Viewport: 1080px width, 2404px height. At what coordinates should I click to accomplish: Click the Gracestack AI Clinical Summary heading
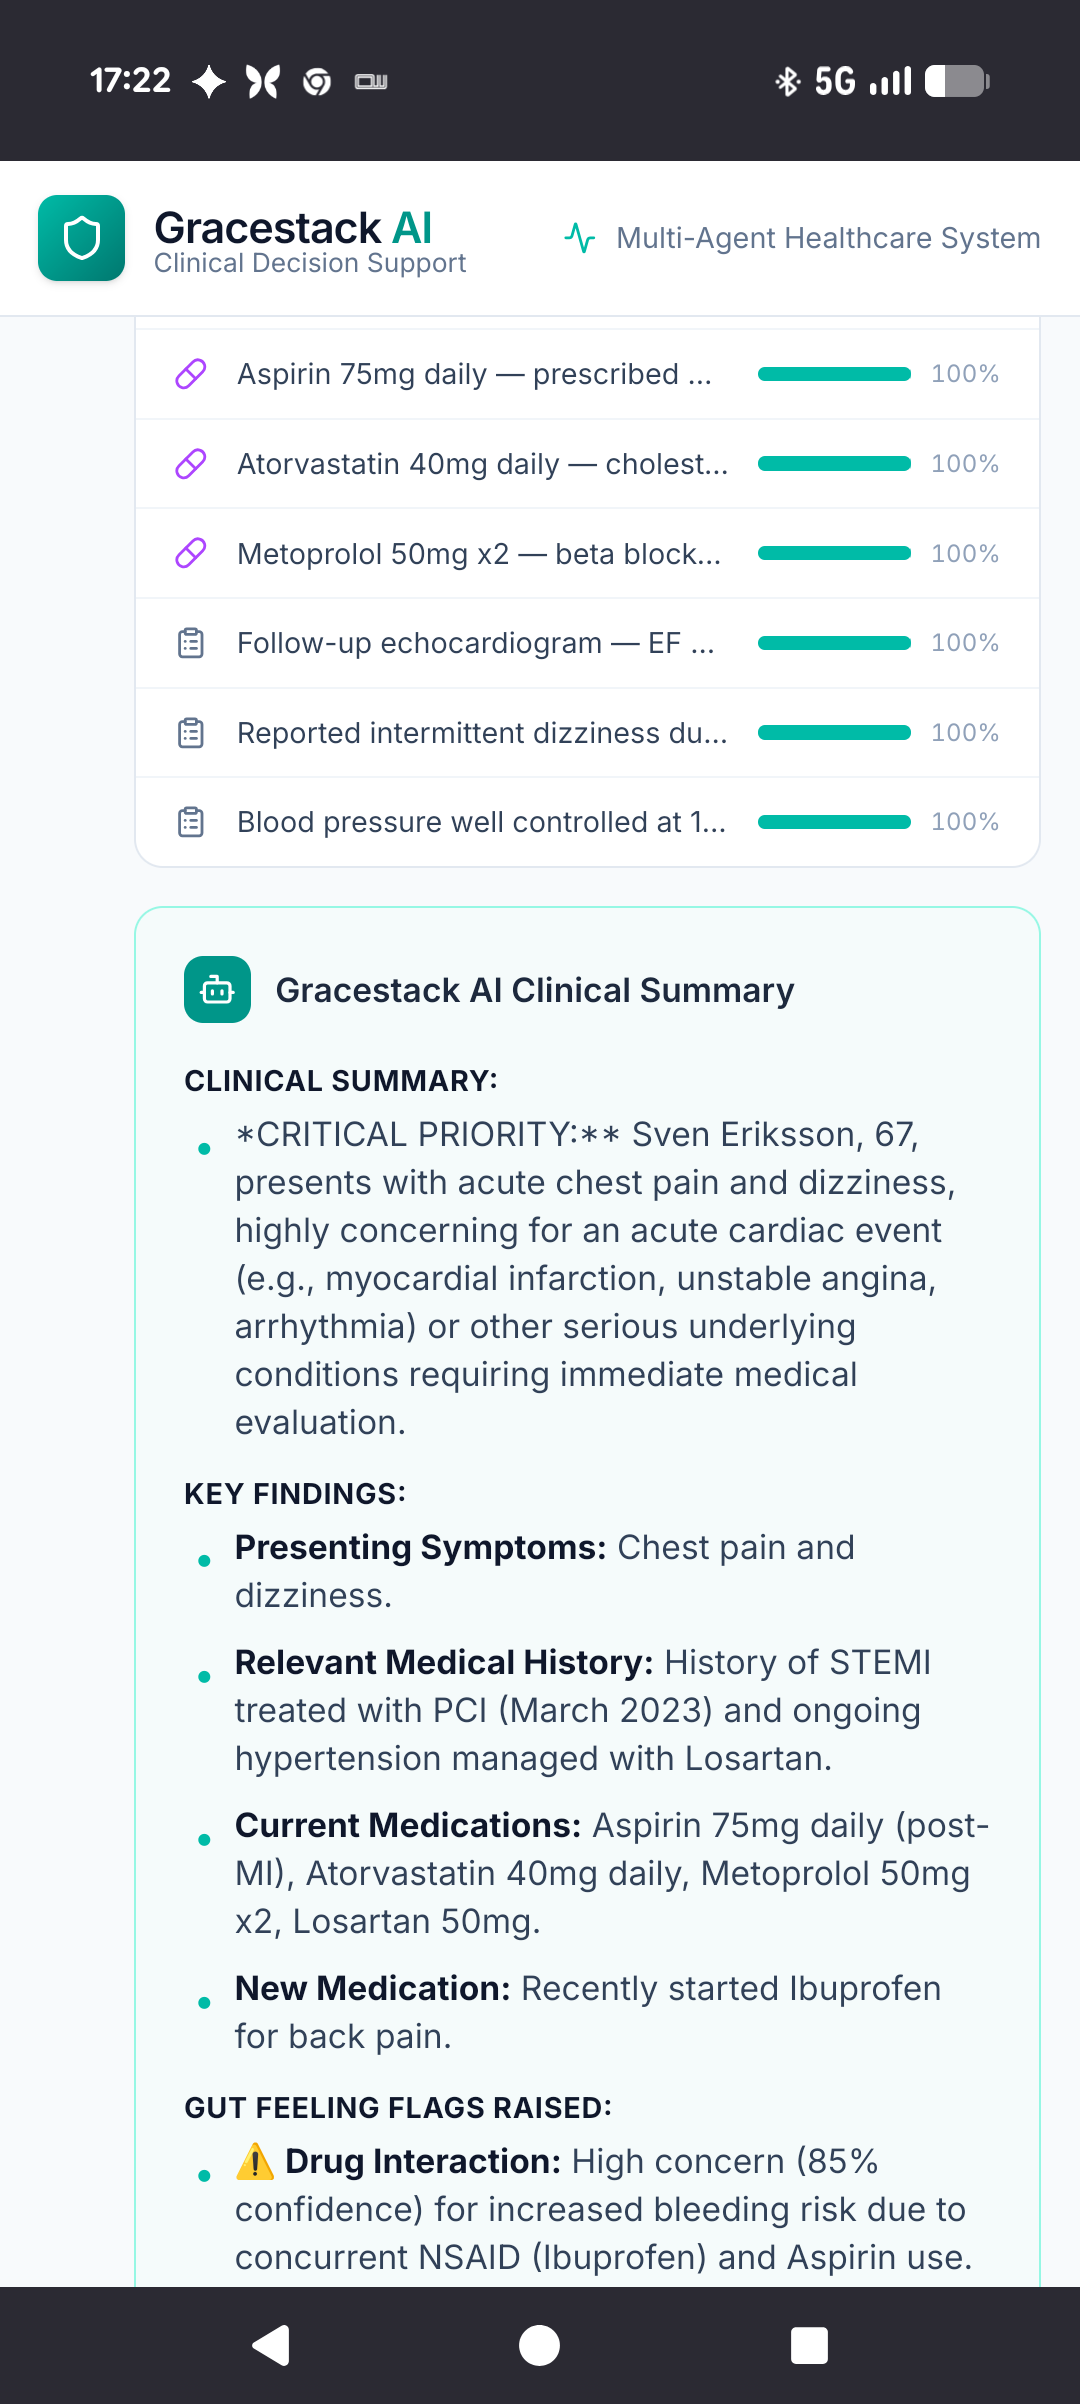tap(534, 990)
